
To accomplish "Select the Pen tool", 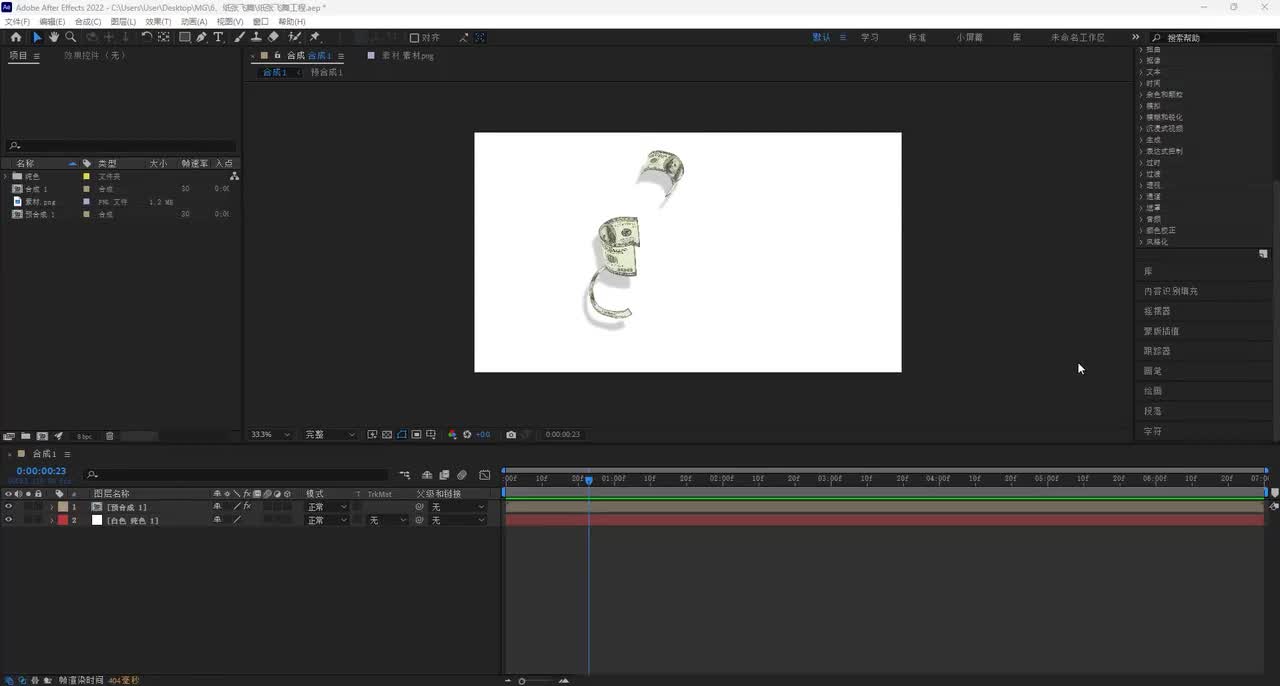I will click(201, 37).
